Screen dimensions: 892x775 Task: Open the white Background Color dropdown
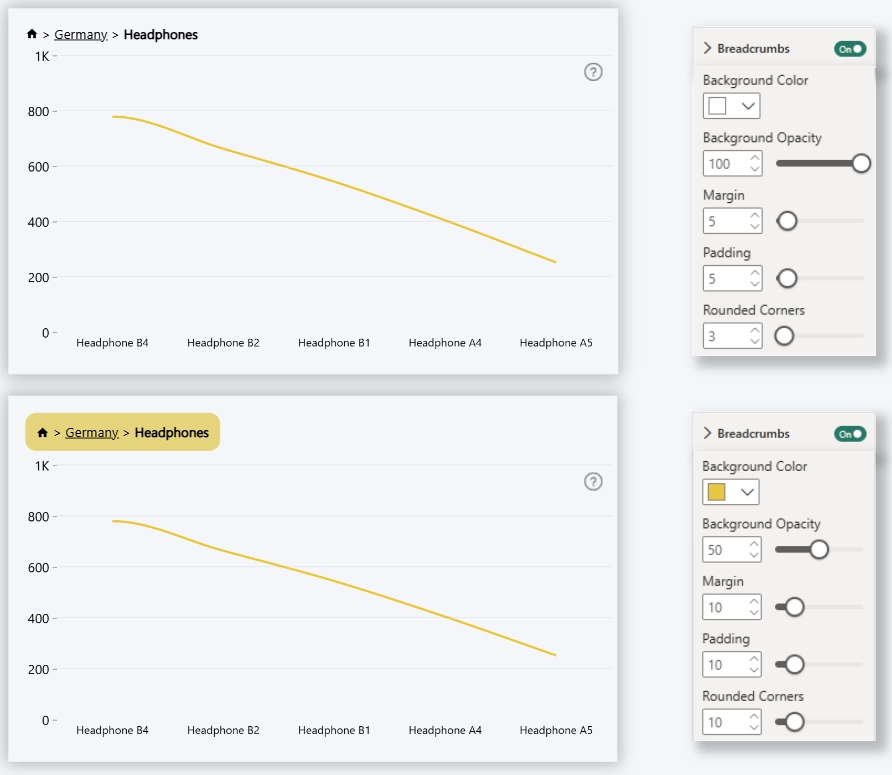pos(732,106)
